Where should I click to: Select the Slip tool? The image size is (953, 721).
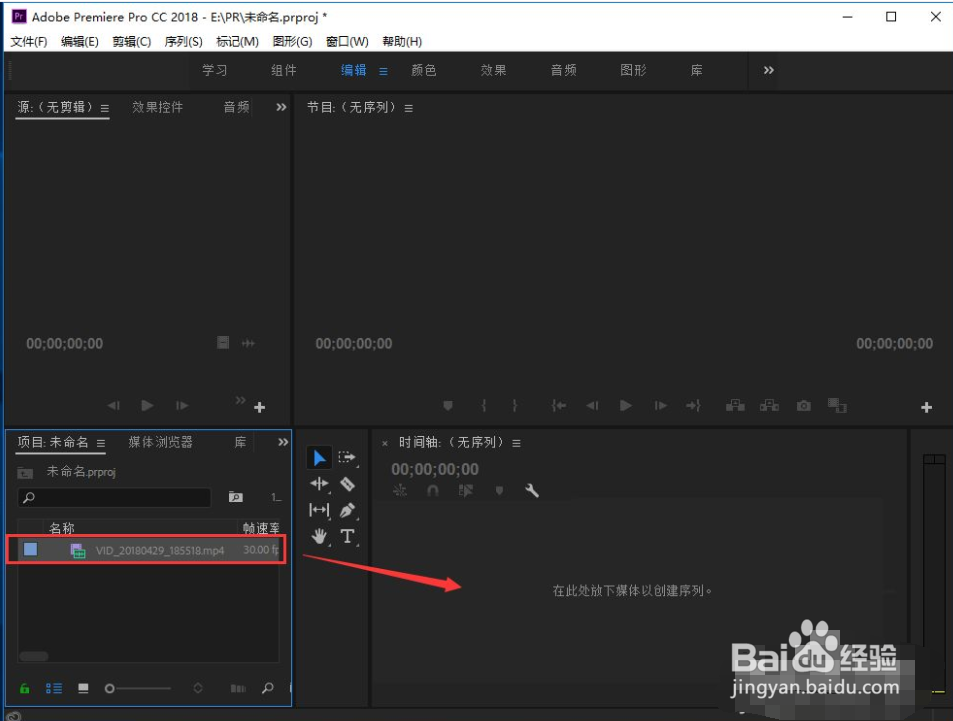(x=319, y=509)
